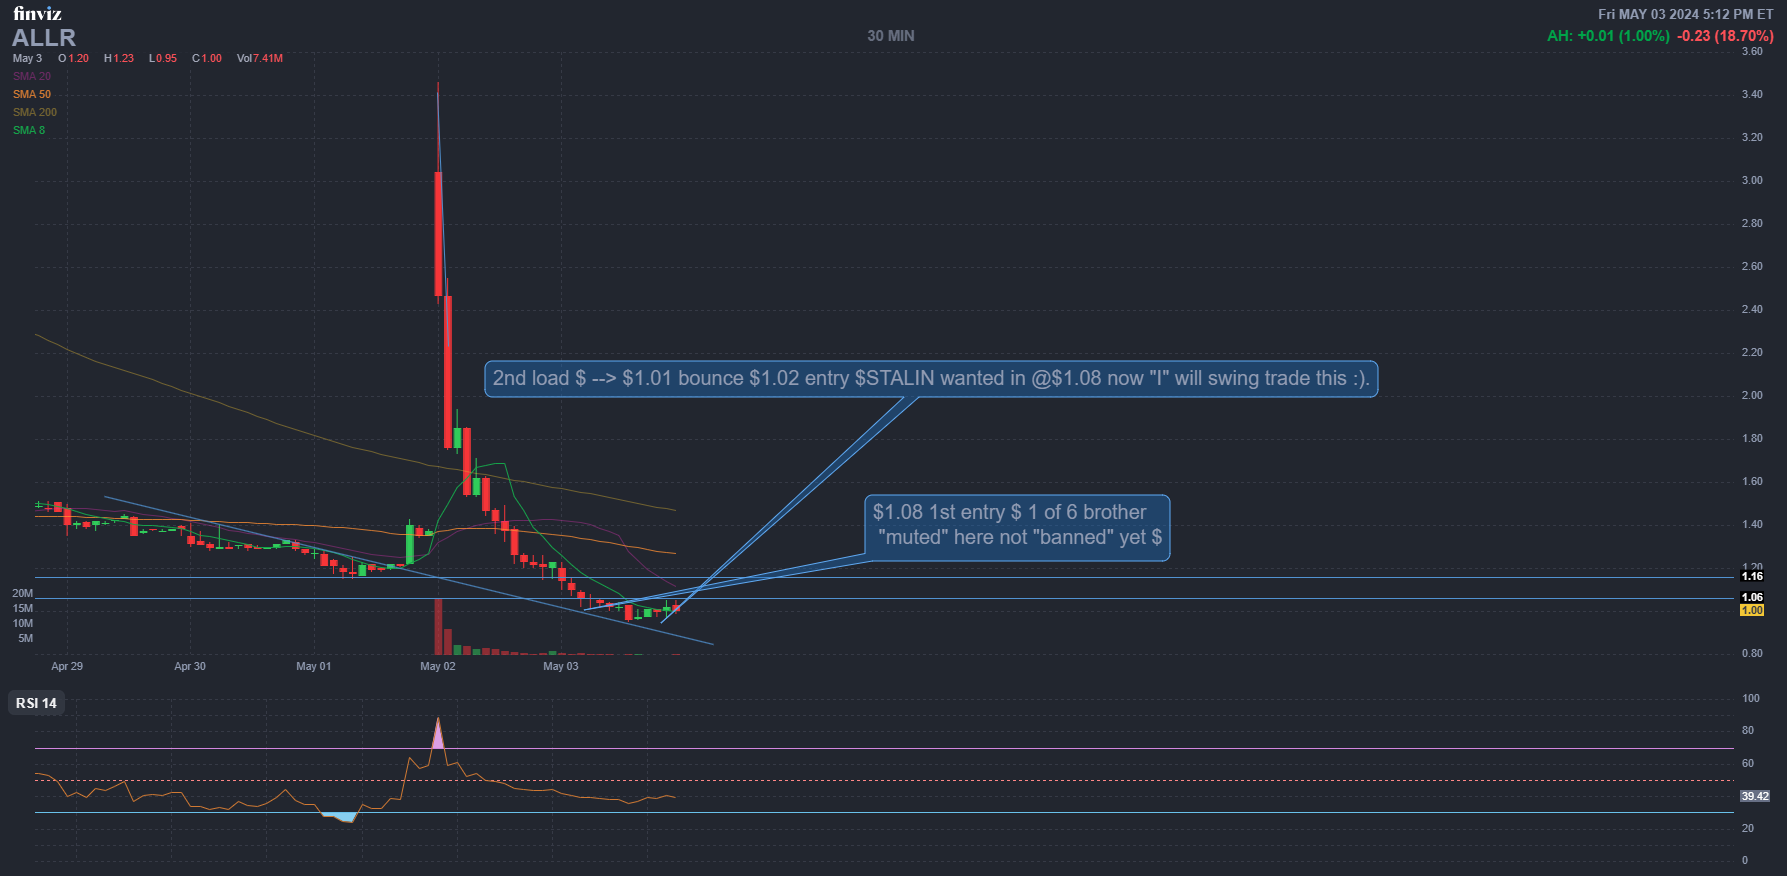The height and width of the screenshot is (876, 1787).
Task: Click the finviz logo
Action: [x=37, y=14]
